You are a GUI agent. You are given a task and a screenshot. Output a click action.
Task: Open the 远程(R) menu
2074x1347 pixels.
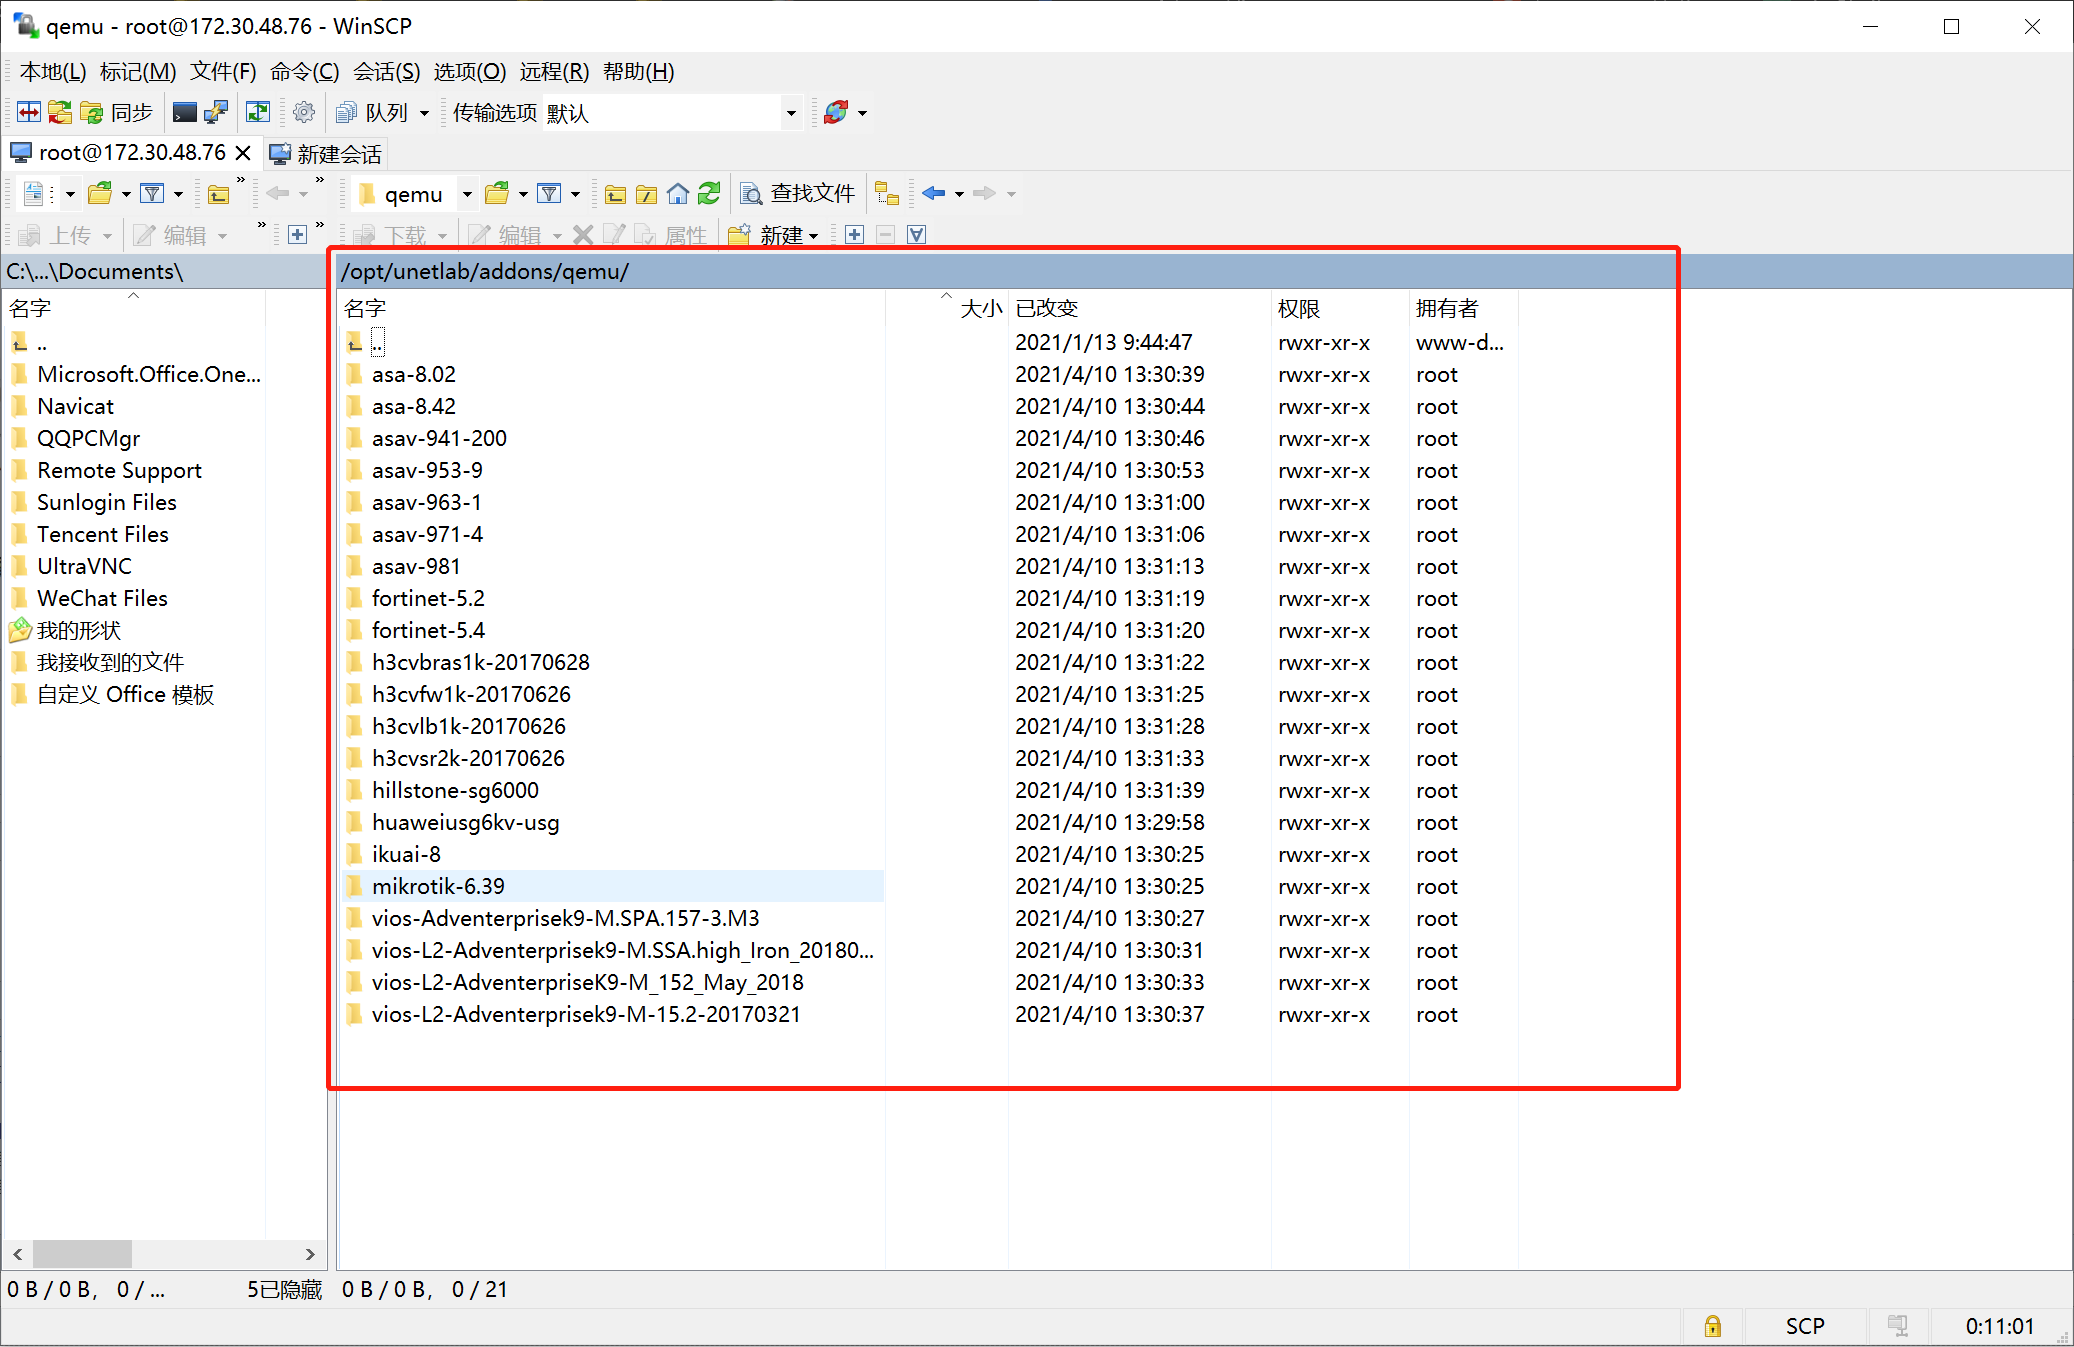click(554, 72)
